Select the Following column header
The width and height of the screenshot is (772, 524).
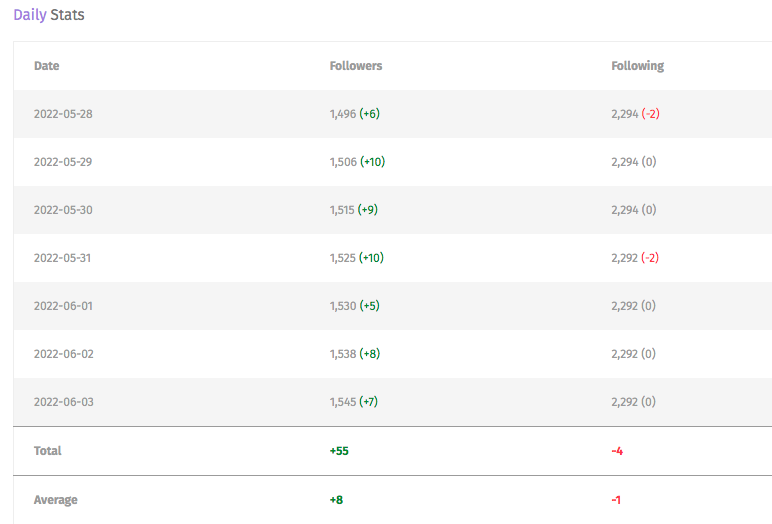coord(638,66)
